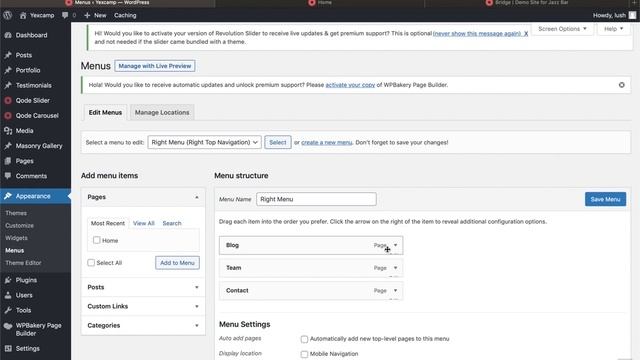
Task: Click the Settings sidebar icon
Action: coord(8,349)
